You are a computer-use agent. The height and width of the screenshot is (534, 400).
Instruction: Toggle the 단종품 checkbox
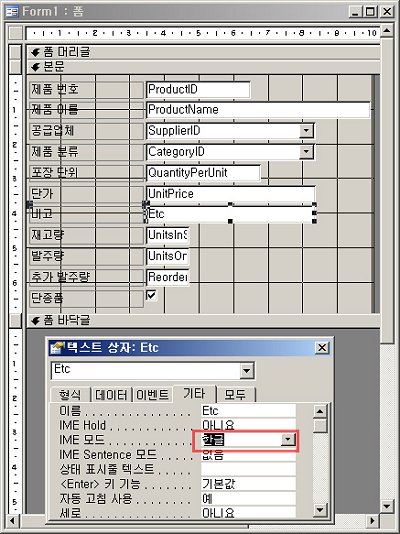[x=151, y=295]
